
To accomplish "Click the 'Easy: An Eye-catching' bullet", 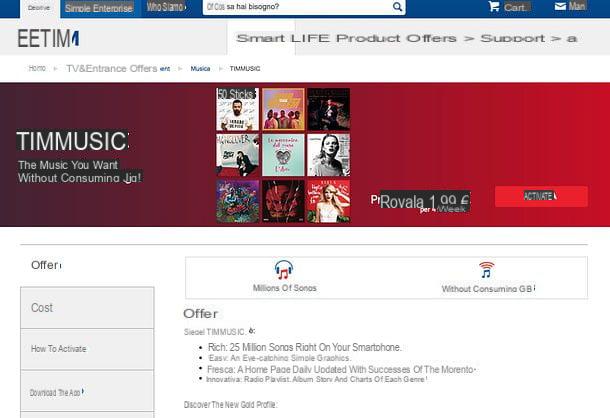I will (279, 358).
